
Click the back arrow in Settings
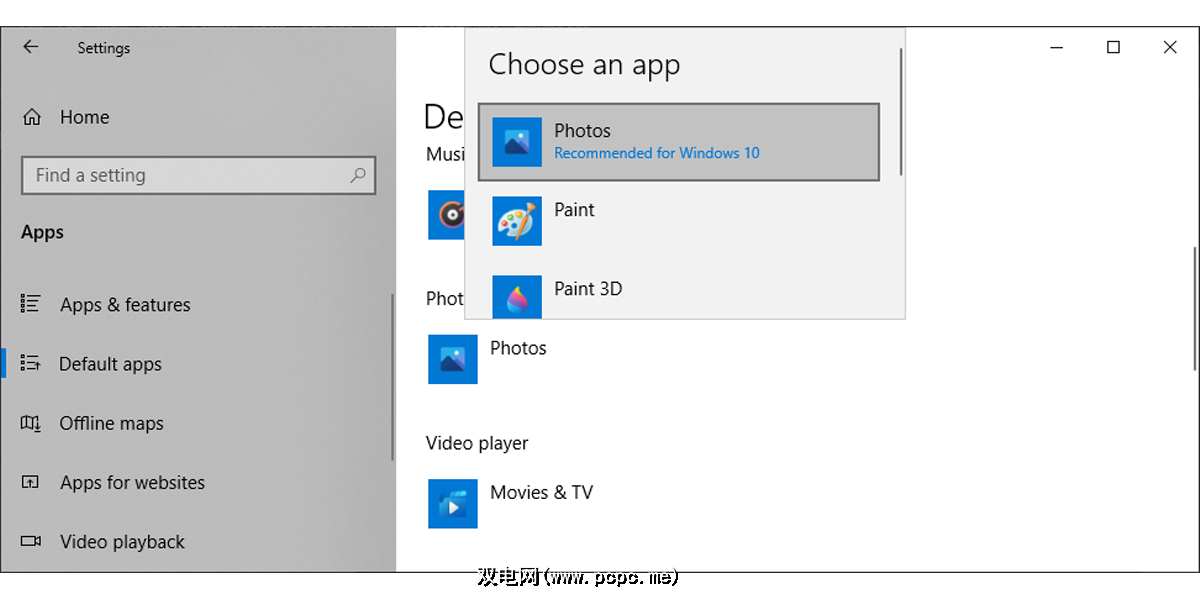coord(31,47)
